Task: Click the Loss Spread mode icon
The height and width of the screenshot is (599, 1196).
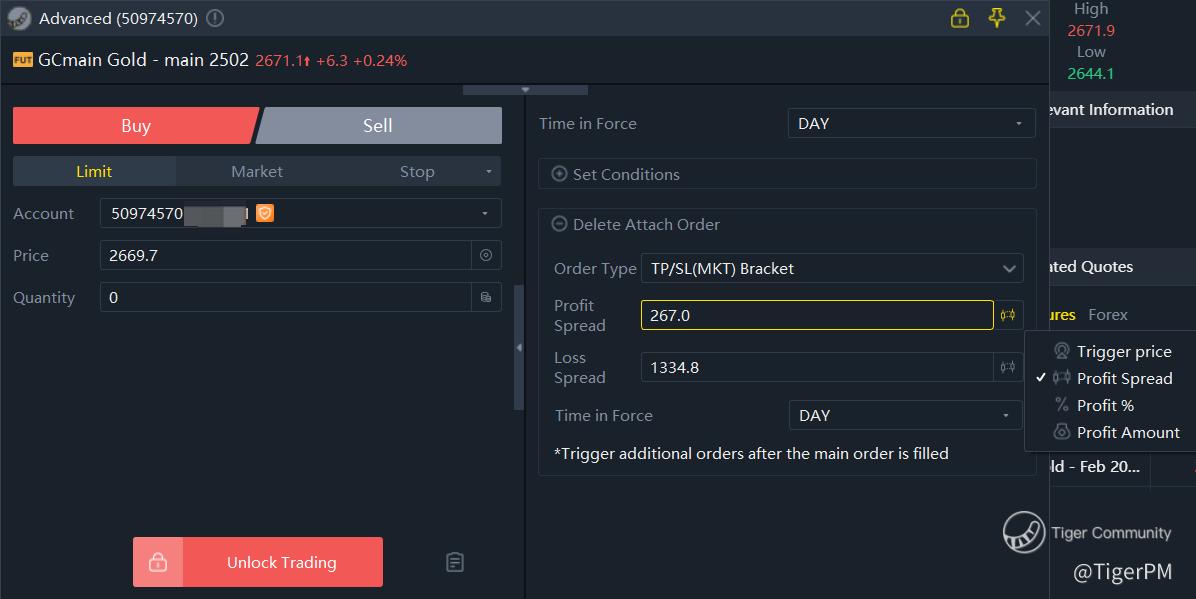Action: tap(1008, 367)
